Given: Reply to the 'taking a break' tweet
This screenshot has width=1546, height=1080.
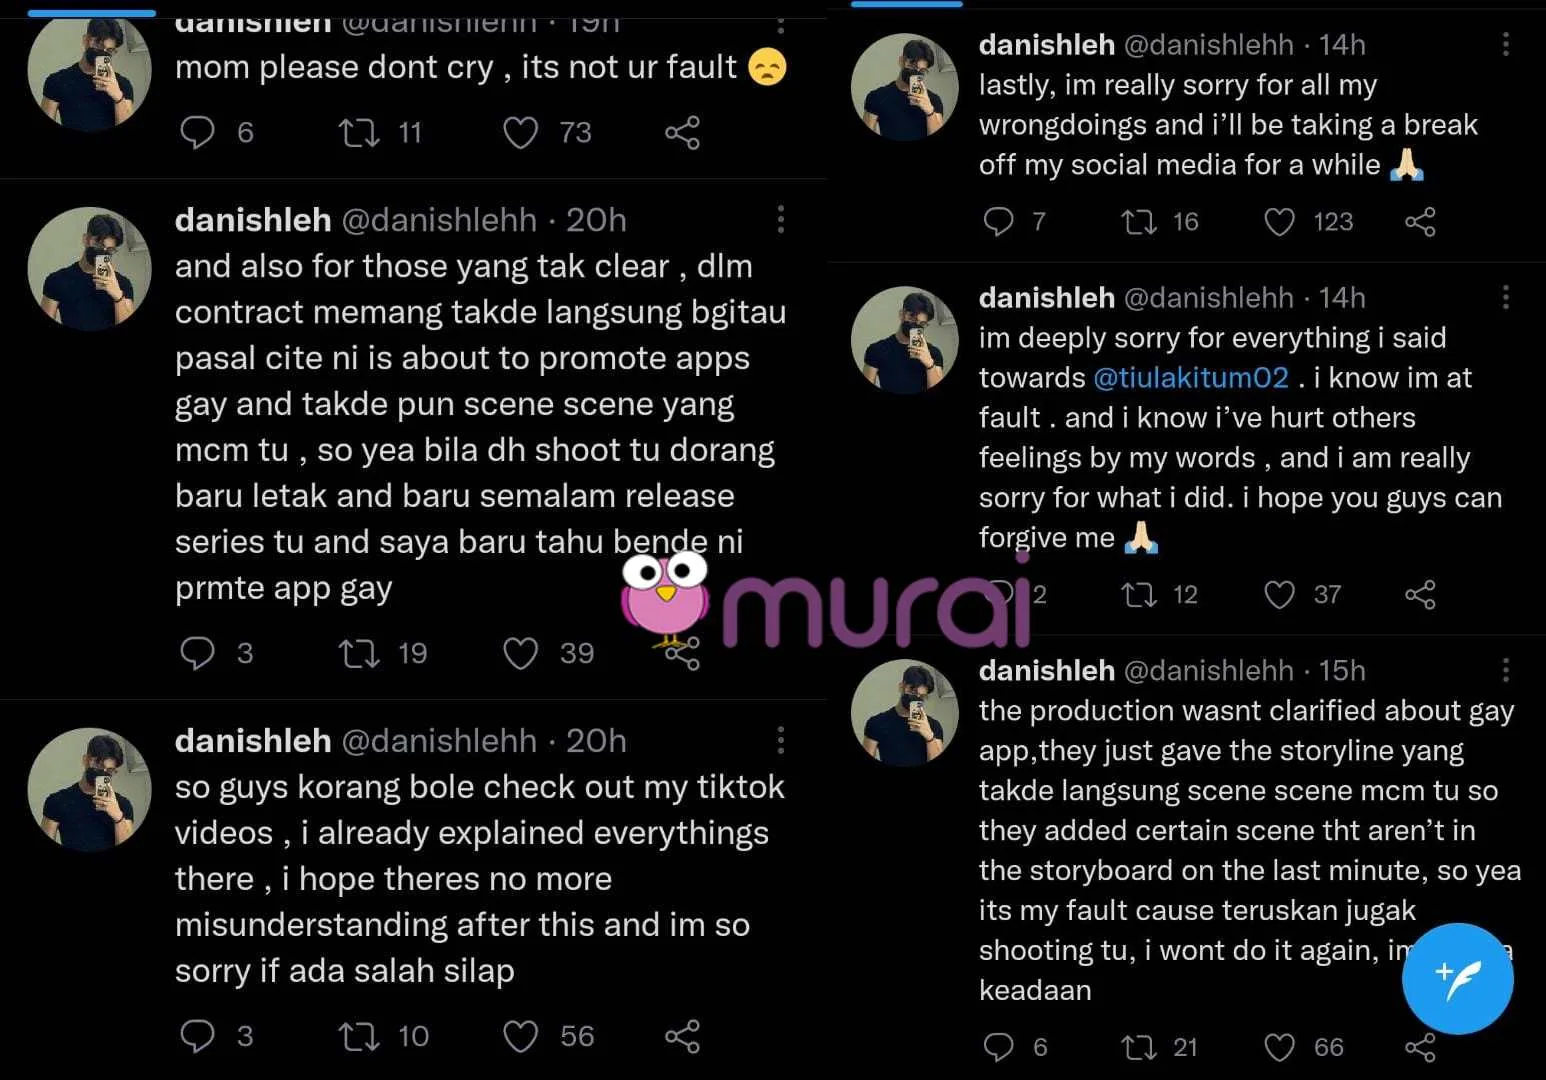Looking at the screenshot, I should (998, 221).
